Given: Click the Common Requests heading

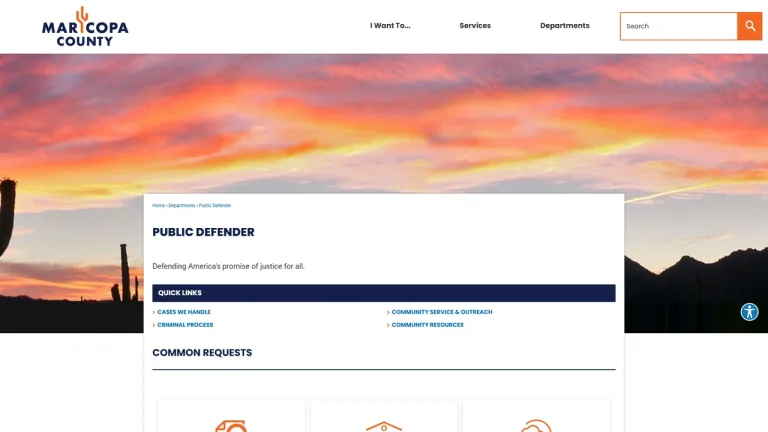Looking at the screenshot, I should tap(202, 353).
